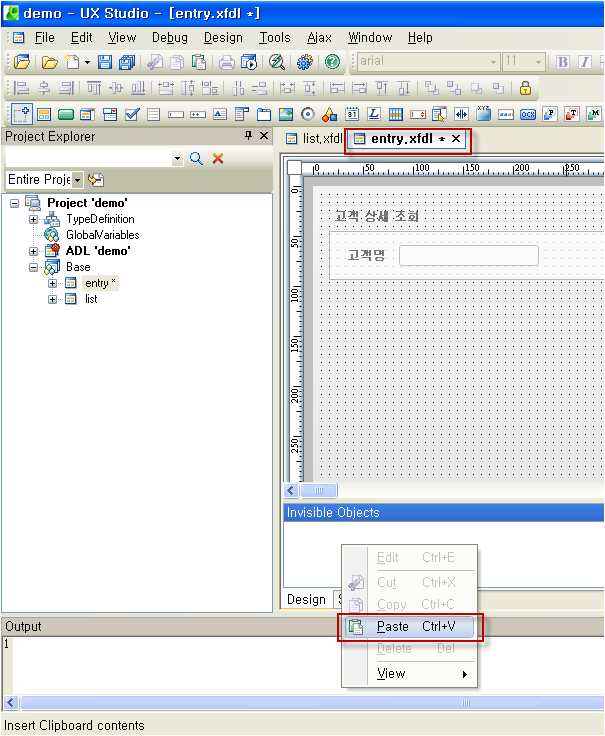Screen dimensions: 605x736
Task: Open the arial font dropdown
Action: [x=493, y=62]
